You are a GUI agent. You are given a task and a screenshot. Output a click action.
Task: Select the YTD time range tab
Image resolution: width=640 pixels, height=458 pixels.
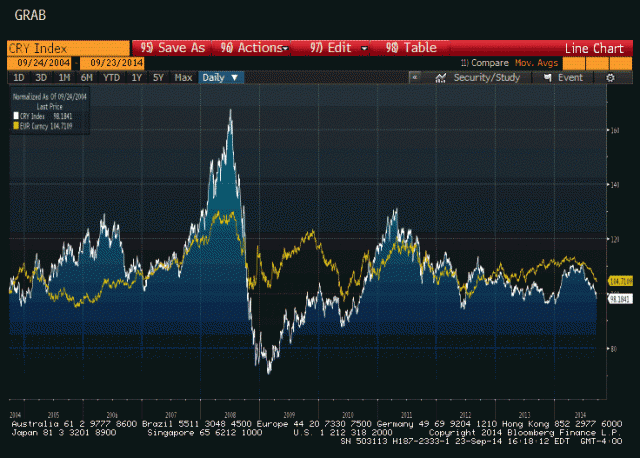point(111,77)
